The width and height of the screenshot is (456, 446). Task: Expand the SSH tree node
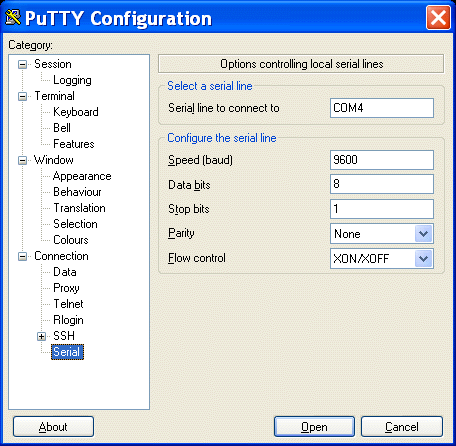(41, 336)
